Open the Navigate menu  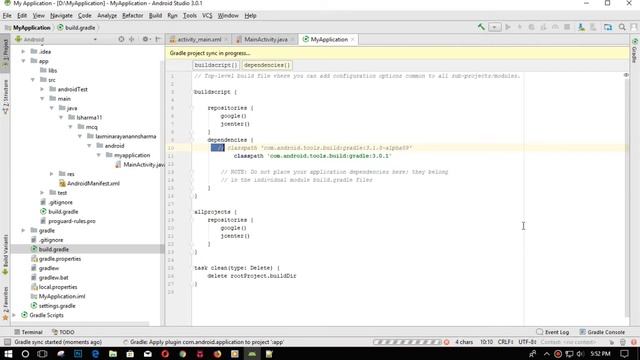61,16
